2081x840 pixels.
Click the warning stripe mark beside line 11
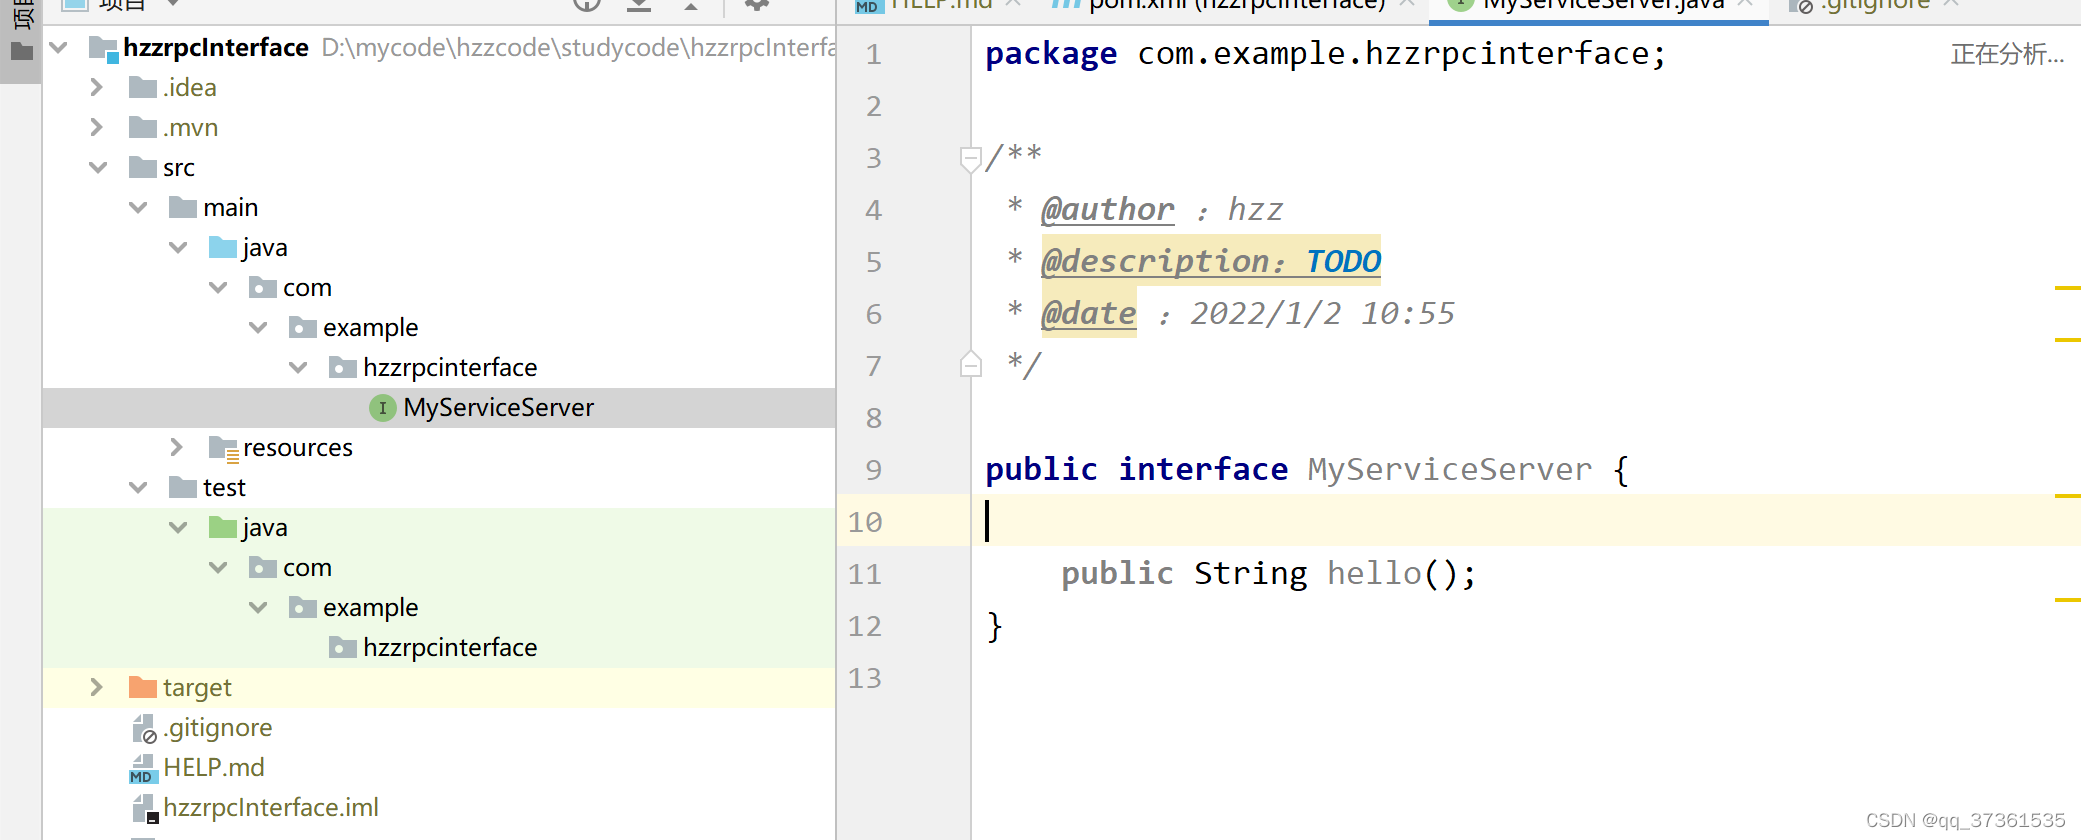click(x=2067, y=600)
